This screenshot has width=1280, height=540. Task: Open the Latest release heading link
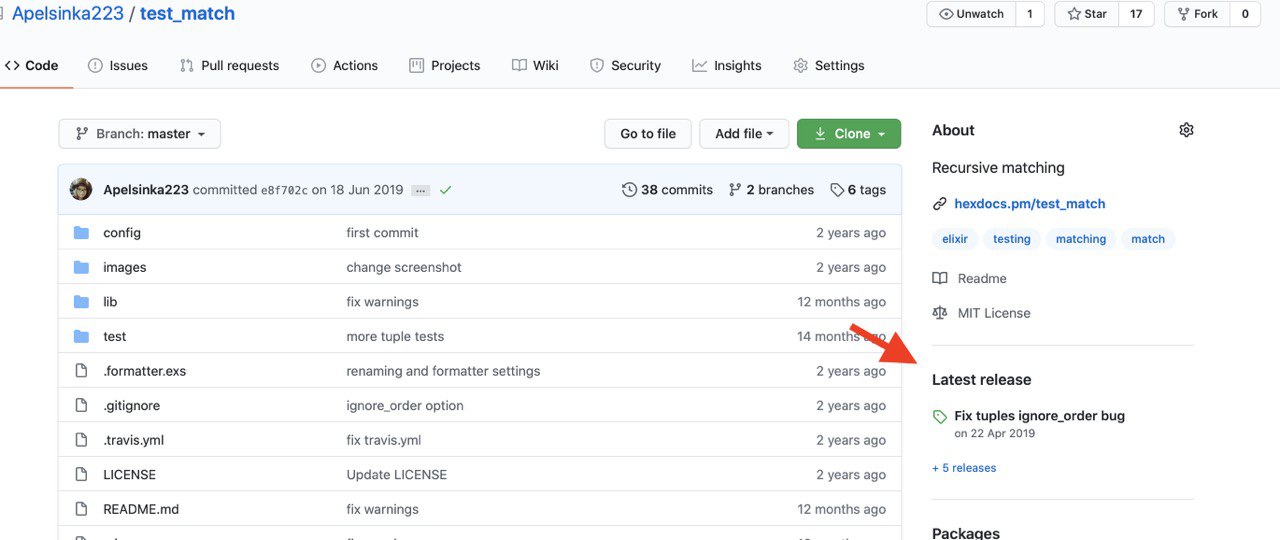click(981, 380)
